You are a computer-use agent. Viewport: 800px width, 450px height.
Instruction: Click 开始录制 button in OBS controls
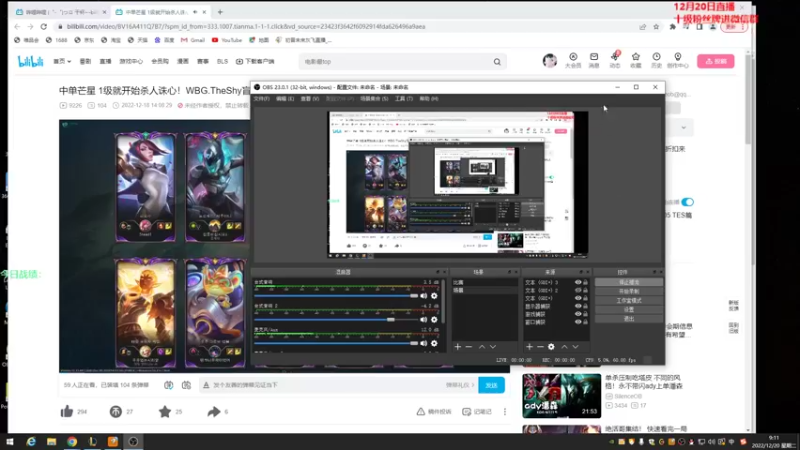(x=629, y=291)
